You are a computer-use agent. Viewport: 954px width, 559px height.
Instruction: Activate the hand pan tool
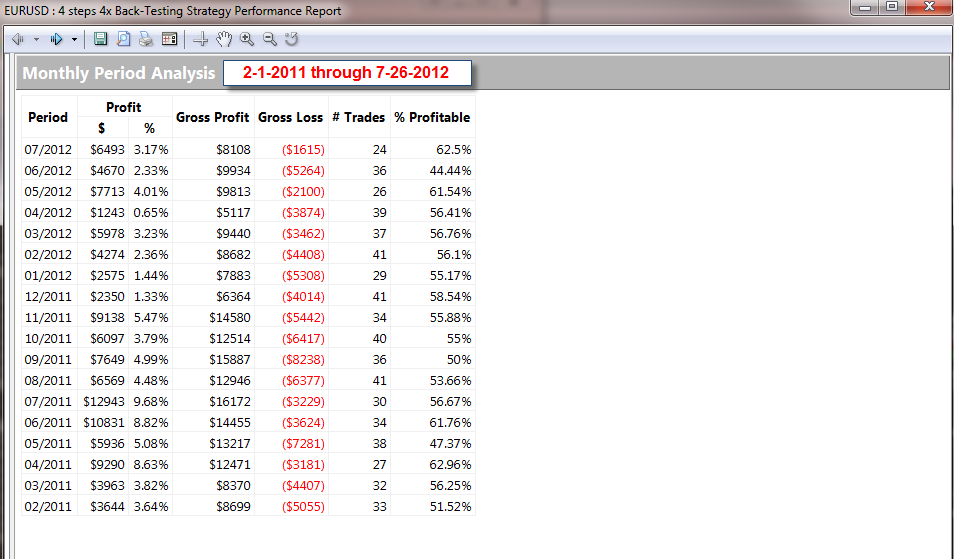point(224,39)
